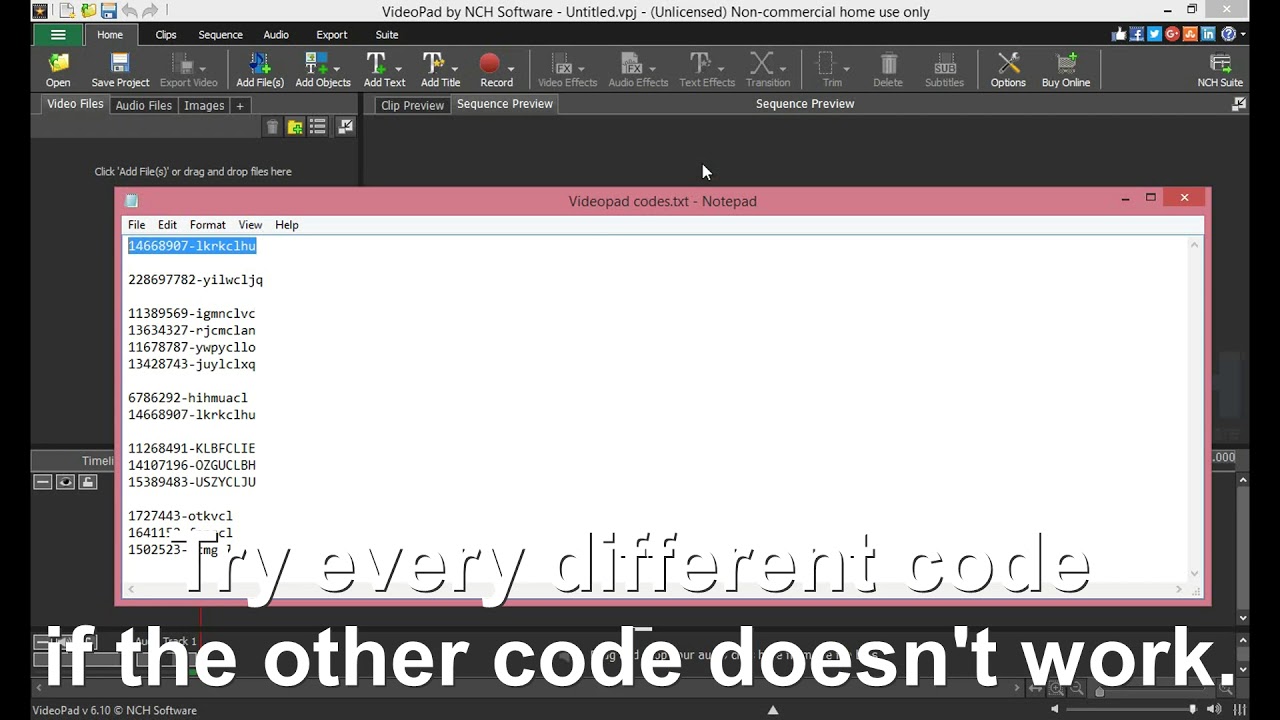1280x720 pixels.
Task: Click the line 15389483-USZYCLJU in Notepad
Action: (192, 482)
